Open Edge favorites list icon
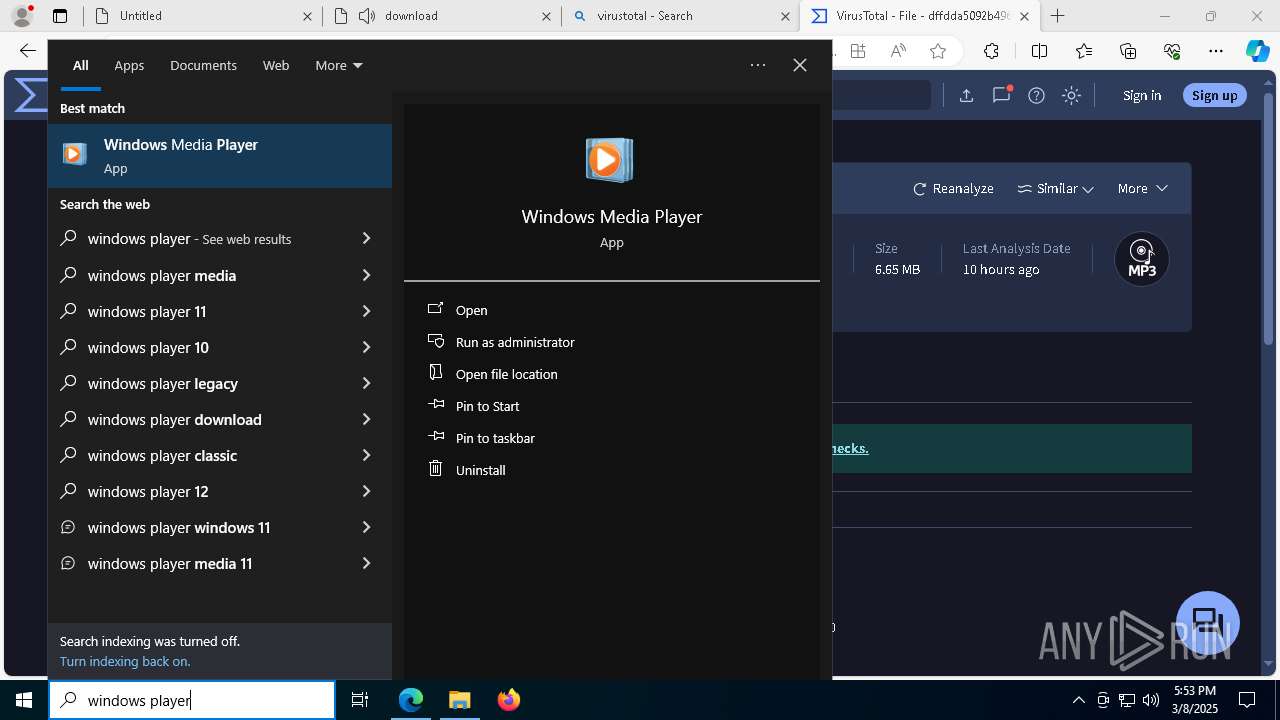1280x720 pixels. pyautogui.click(x=1084, y=51)
